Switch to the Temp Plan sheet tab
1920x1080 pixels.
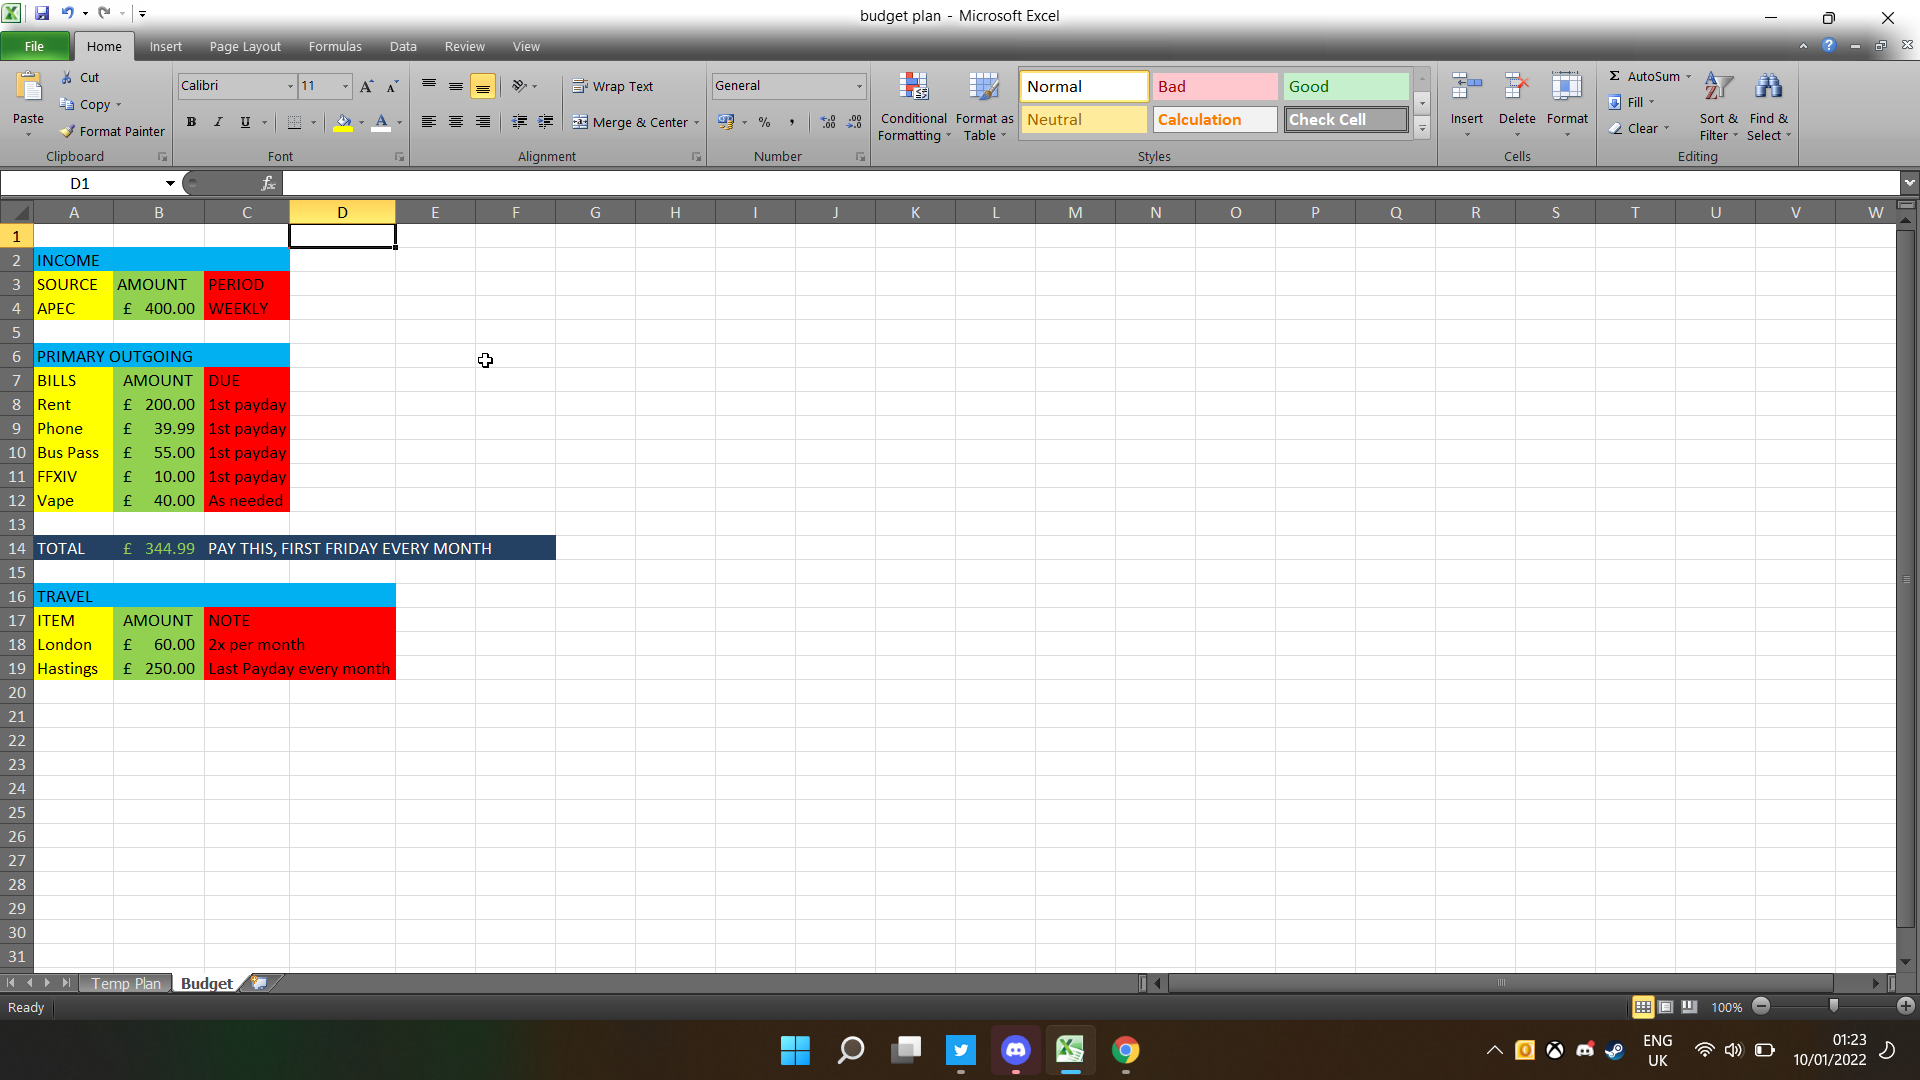point(126,983)
